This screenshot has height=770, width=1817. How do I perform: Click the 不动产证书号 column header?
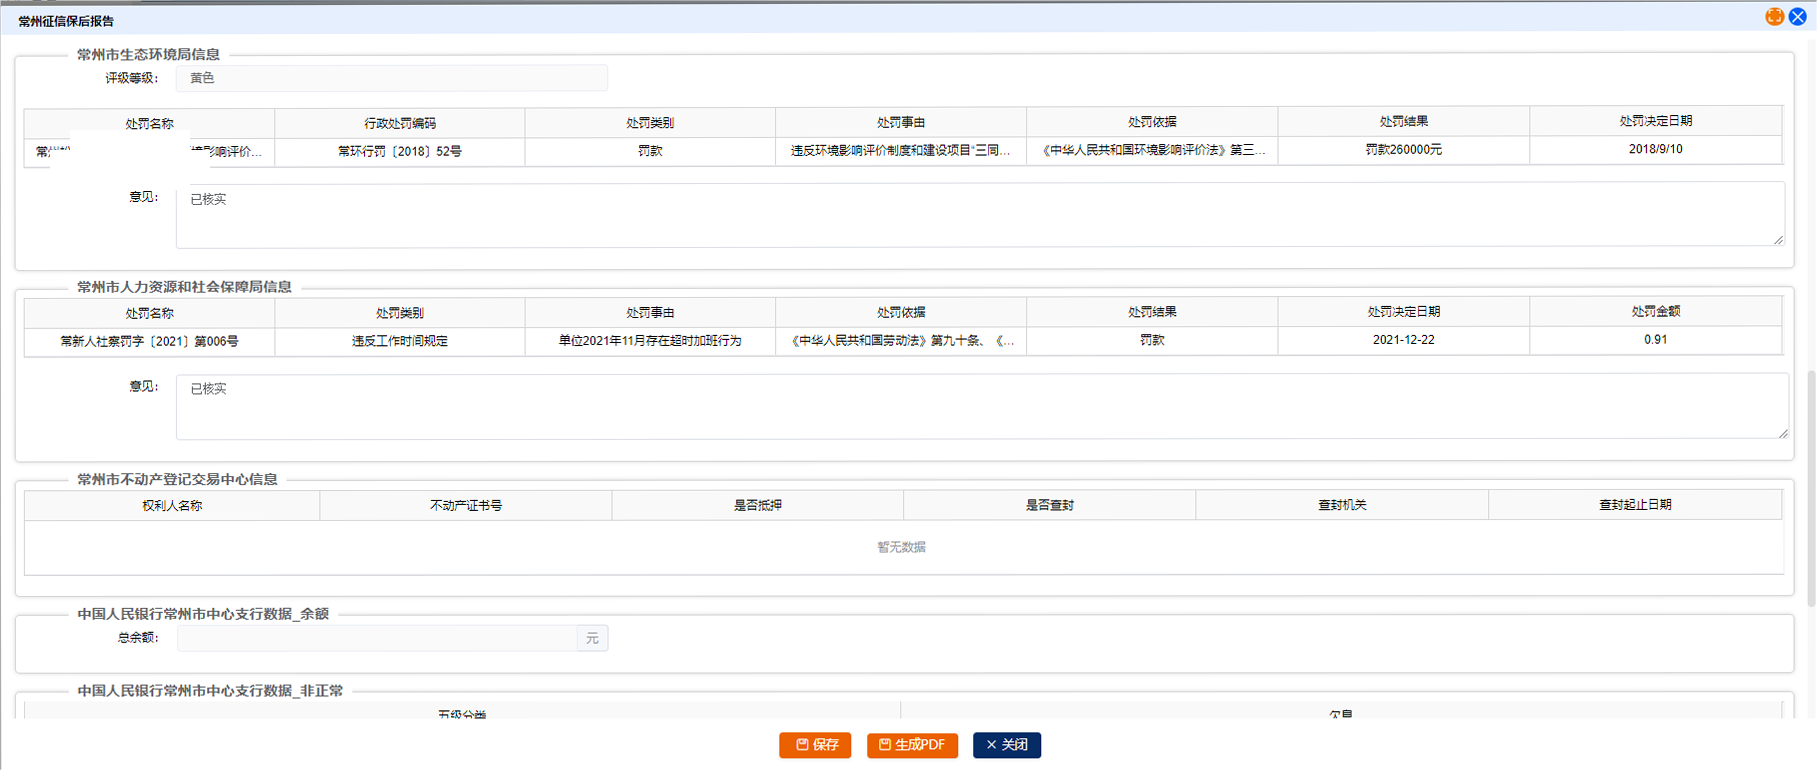(x=466, y=506)
